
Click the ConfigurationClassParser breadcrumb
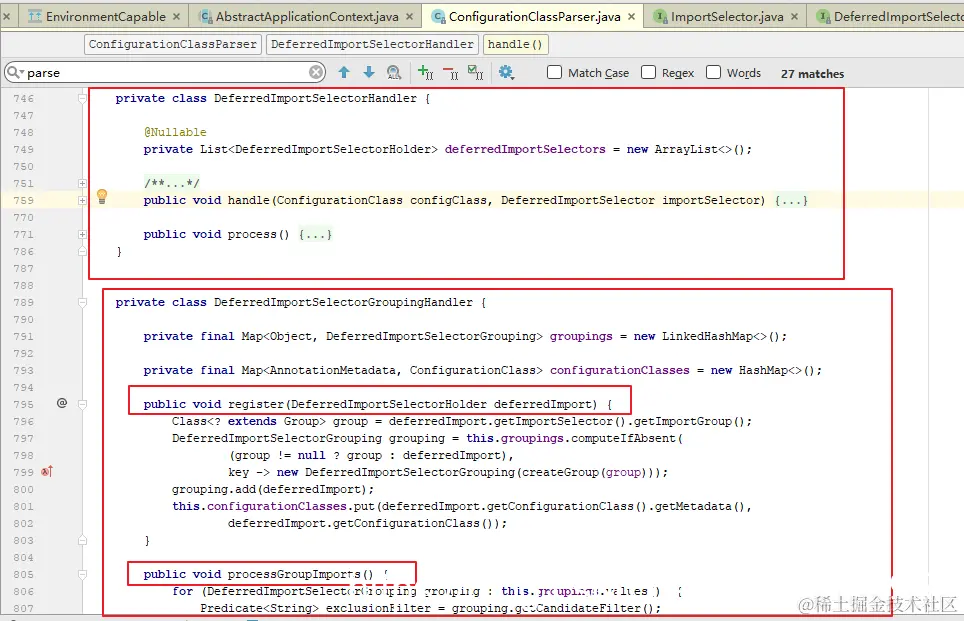click(173, 44)
